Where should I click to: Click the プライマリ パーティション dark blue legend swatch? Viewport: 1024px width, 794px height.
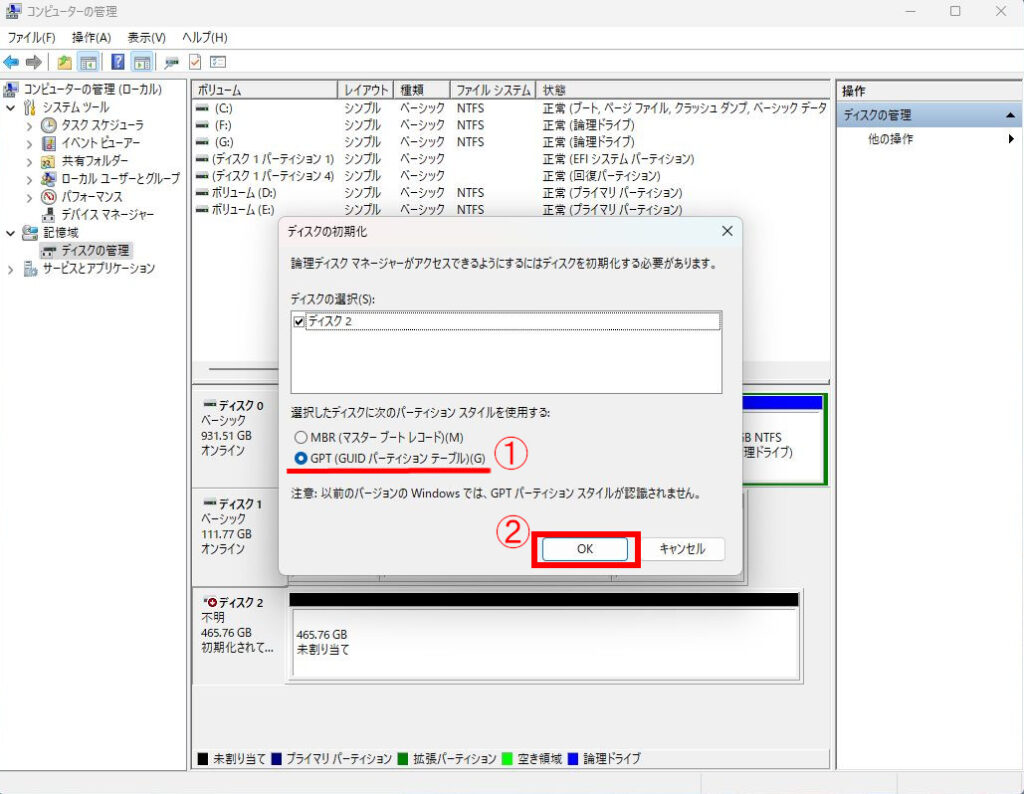pyautogui.click(x=276, y=759)
